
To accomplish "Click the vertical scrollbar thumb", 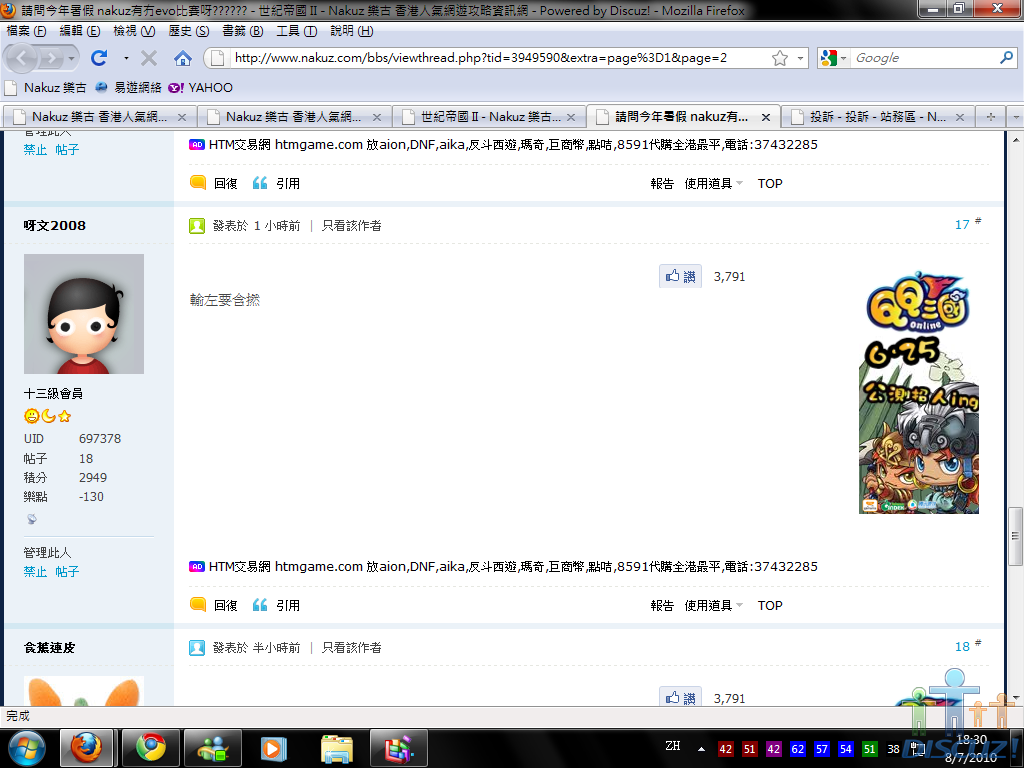I will [1015, 537].
